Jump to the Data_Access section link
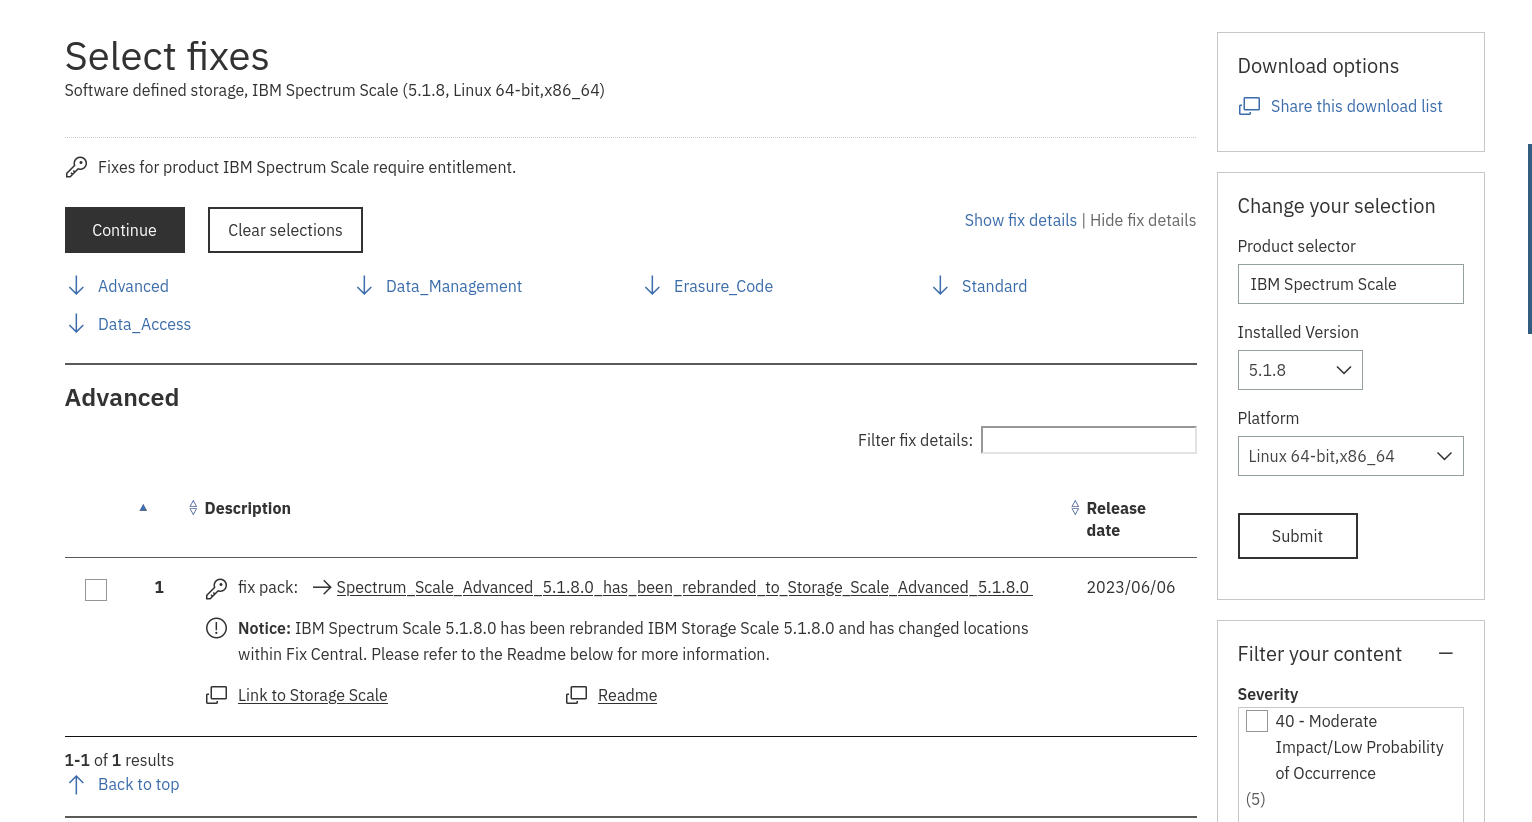Viewport: 1532px width, 822px height. tap(144, 324)
